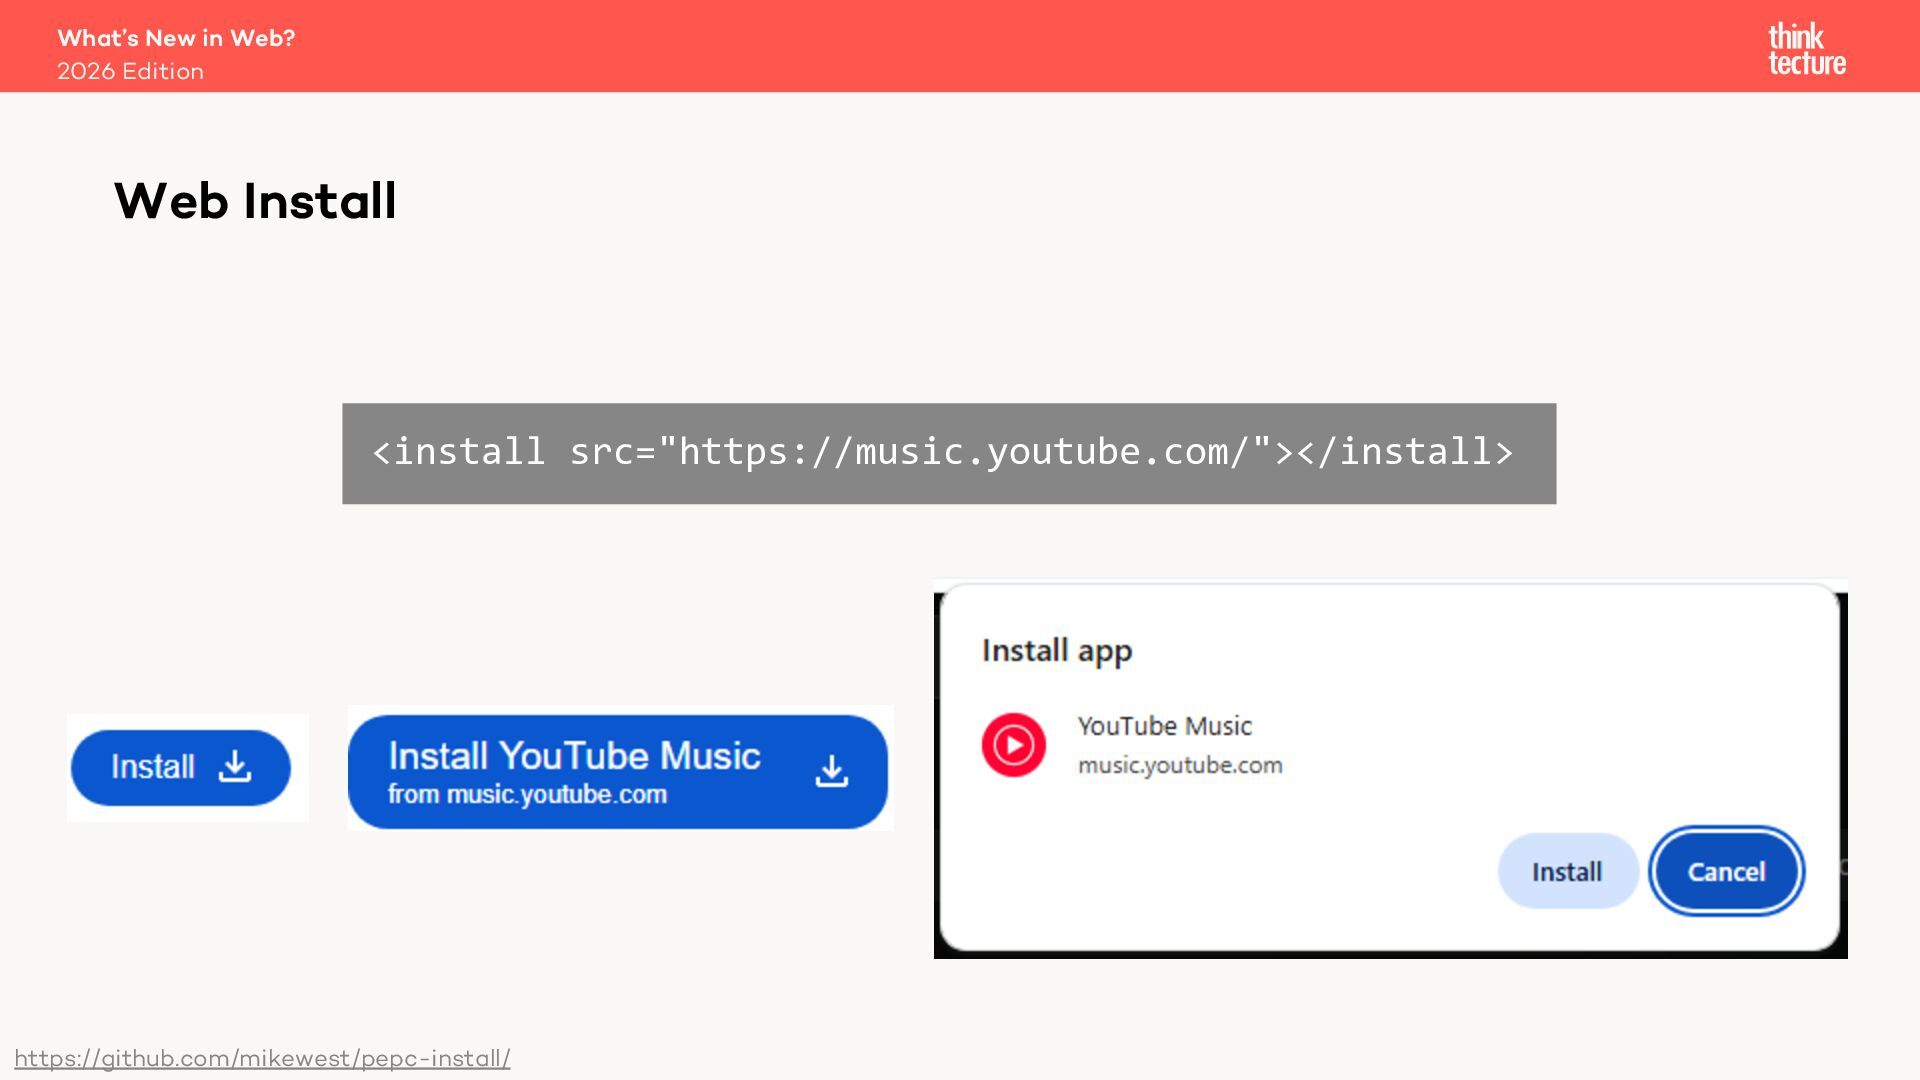Click 'from music.youtube.com' text on blue button
Image resolution: width=1920 pixels, height=1080 pixels.
pos(527,795)
